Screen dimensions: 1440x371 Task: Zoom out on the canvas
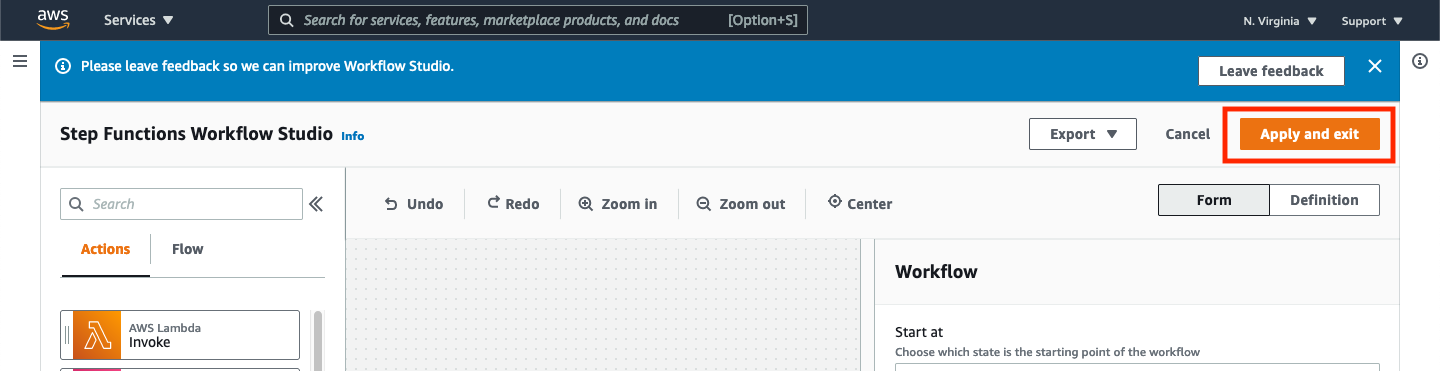(x=741, y=204)
